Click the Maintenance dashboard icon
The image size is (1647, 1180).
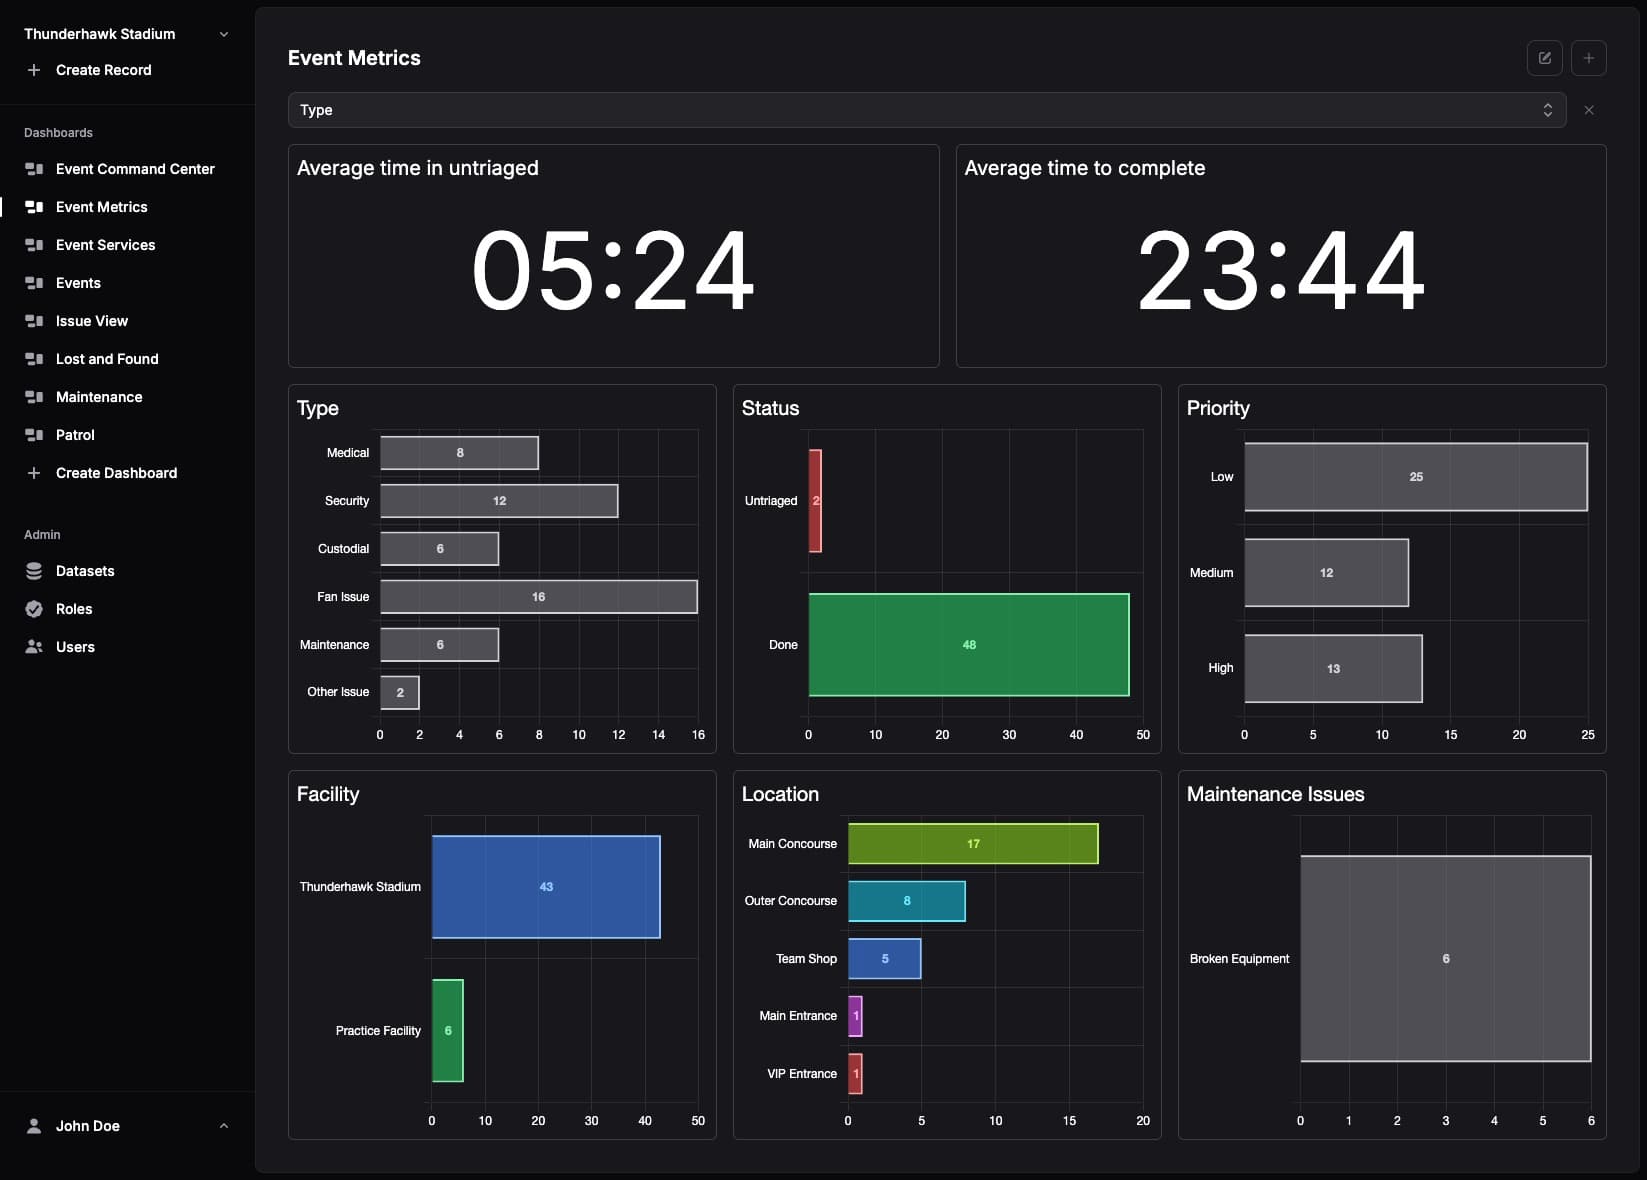[x=34, y=397]
